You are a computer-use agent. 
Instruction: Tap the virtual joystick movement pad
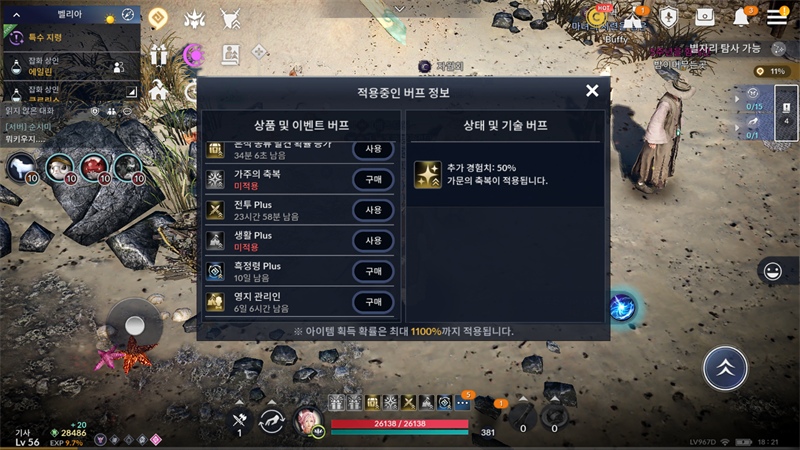[x=135, y=325]
